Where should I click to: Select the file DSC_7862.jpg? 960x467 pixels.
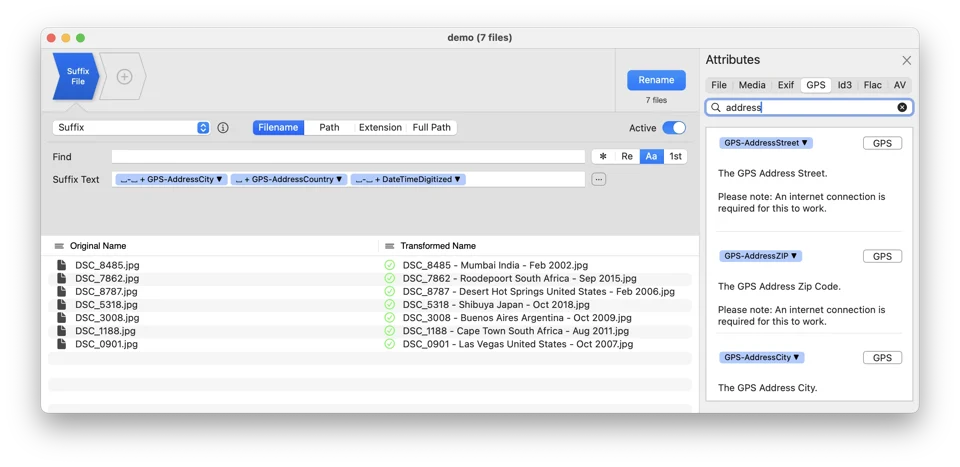coord(107,278)
